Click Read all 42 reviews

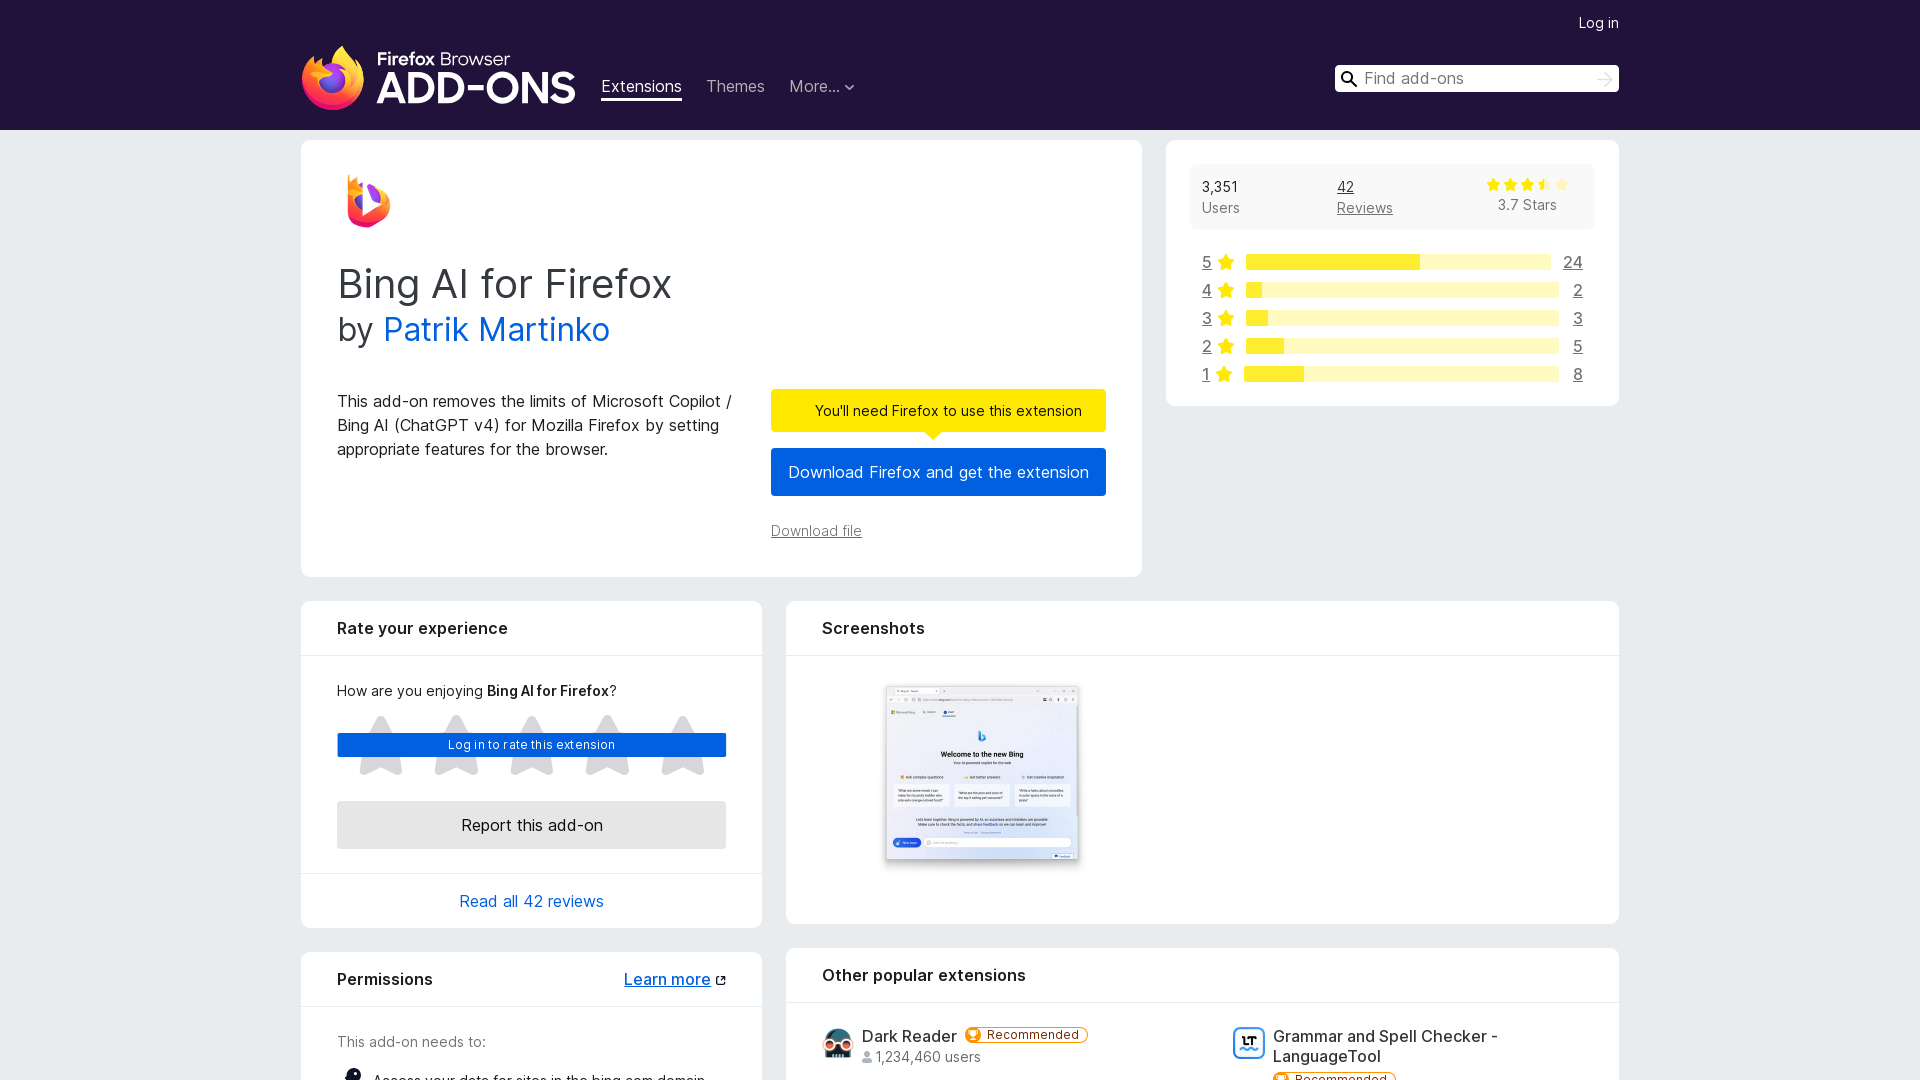[531, 901]
